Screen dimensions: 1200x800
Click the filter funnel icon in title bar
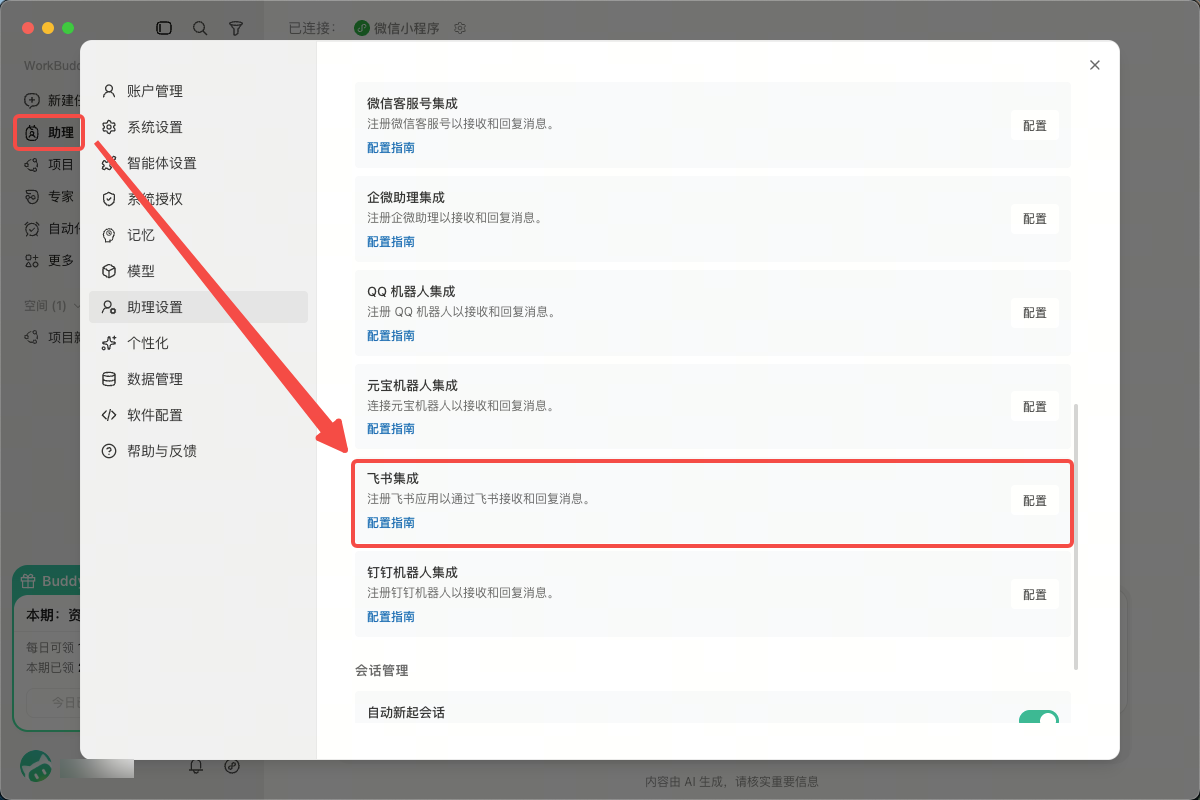(235, 28)
